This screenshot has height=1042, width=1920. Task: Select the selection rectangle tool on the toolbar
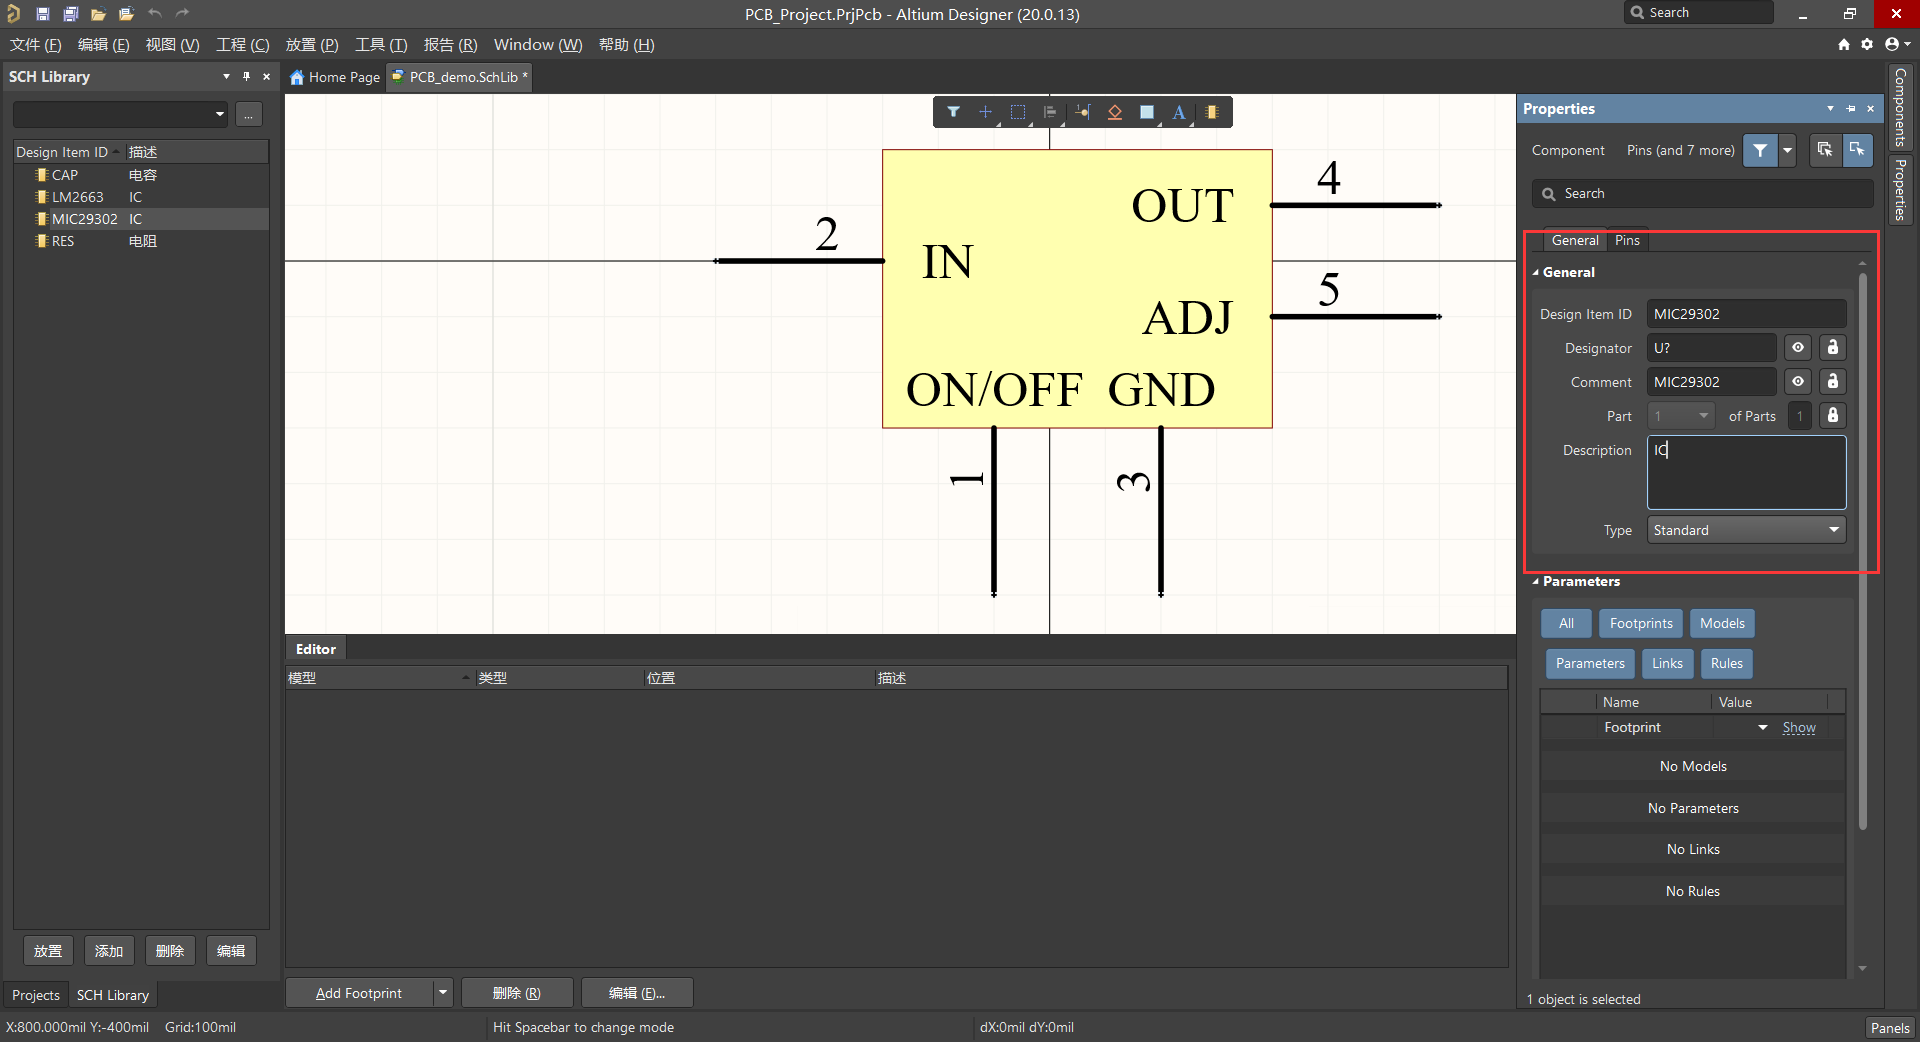point(1019,112)
